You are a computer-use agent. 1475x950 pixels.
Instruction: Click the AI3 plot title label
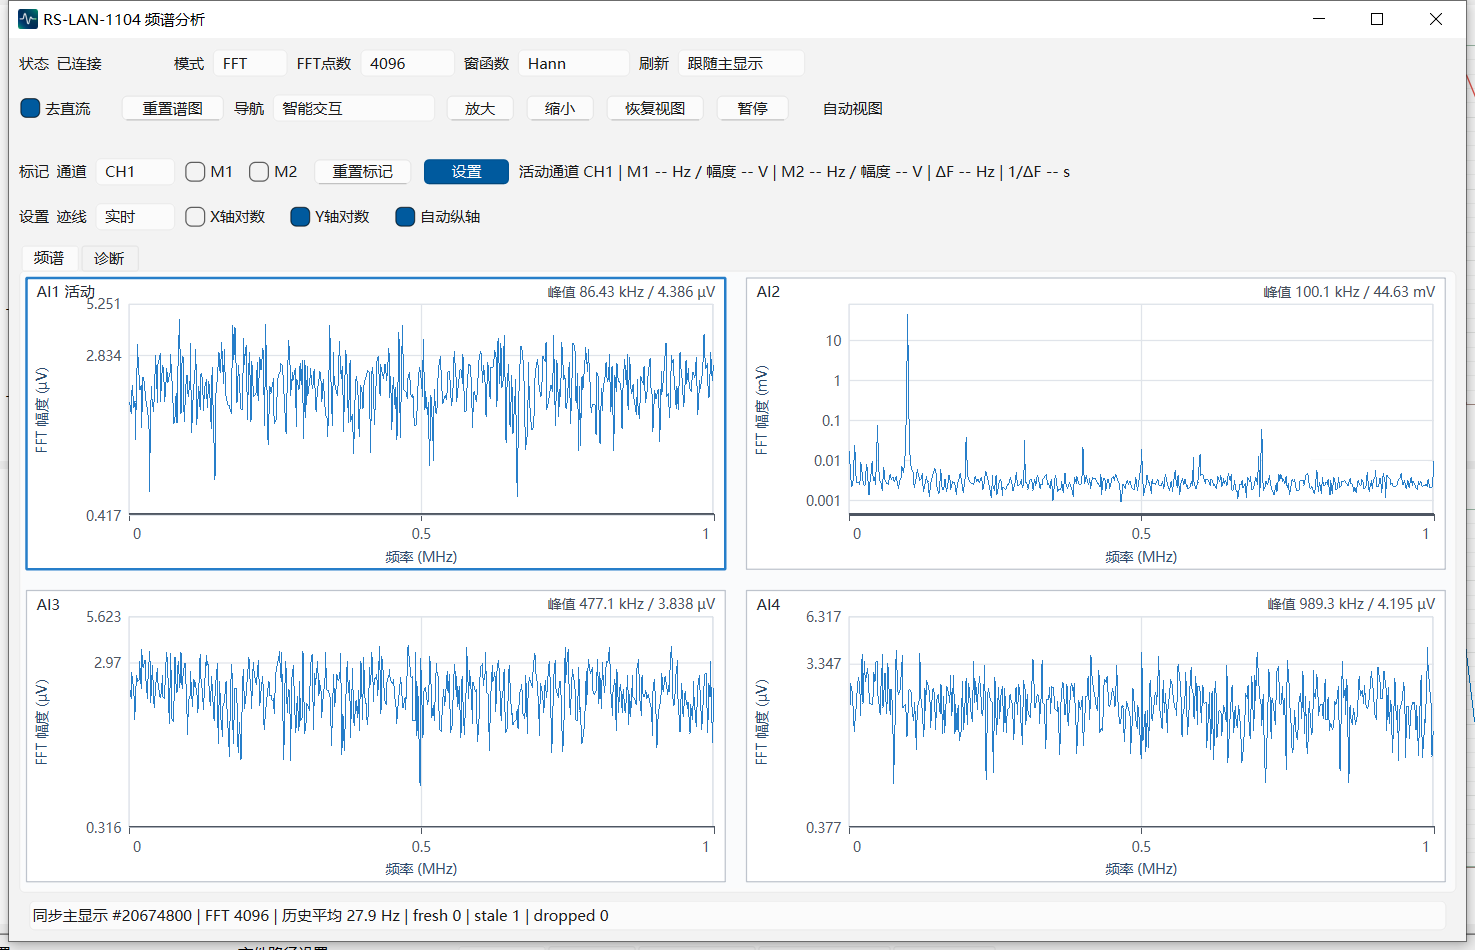pos(48,604)
